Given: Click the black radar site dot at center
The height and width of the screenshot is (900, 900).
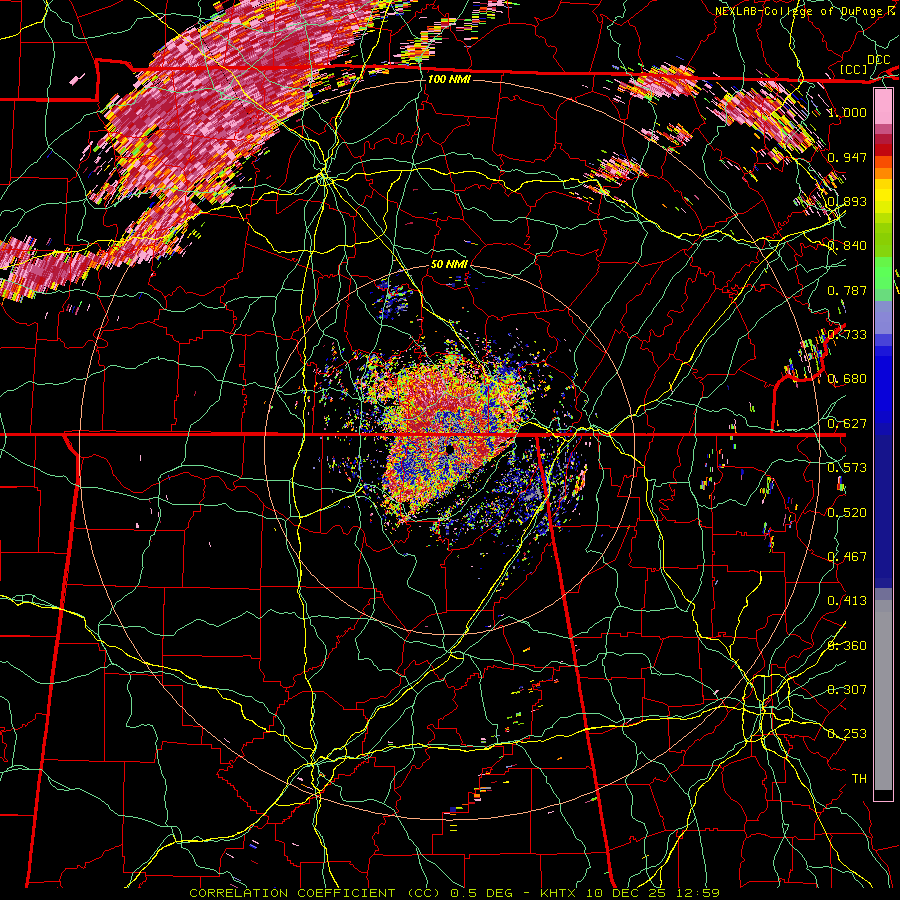Looking at the screenshot, I should click(x=450, y=449).
